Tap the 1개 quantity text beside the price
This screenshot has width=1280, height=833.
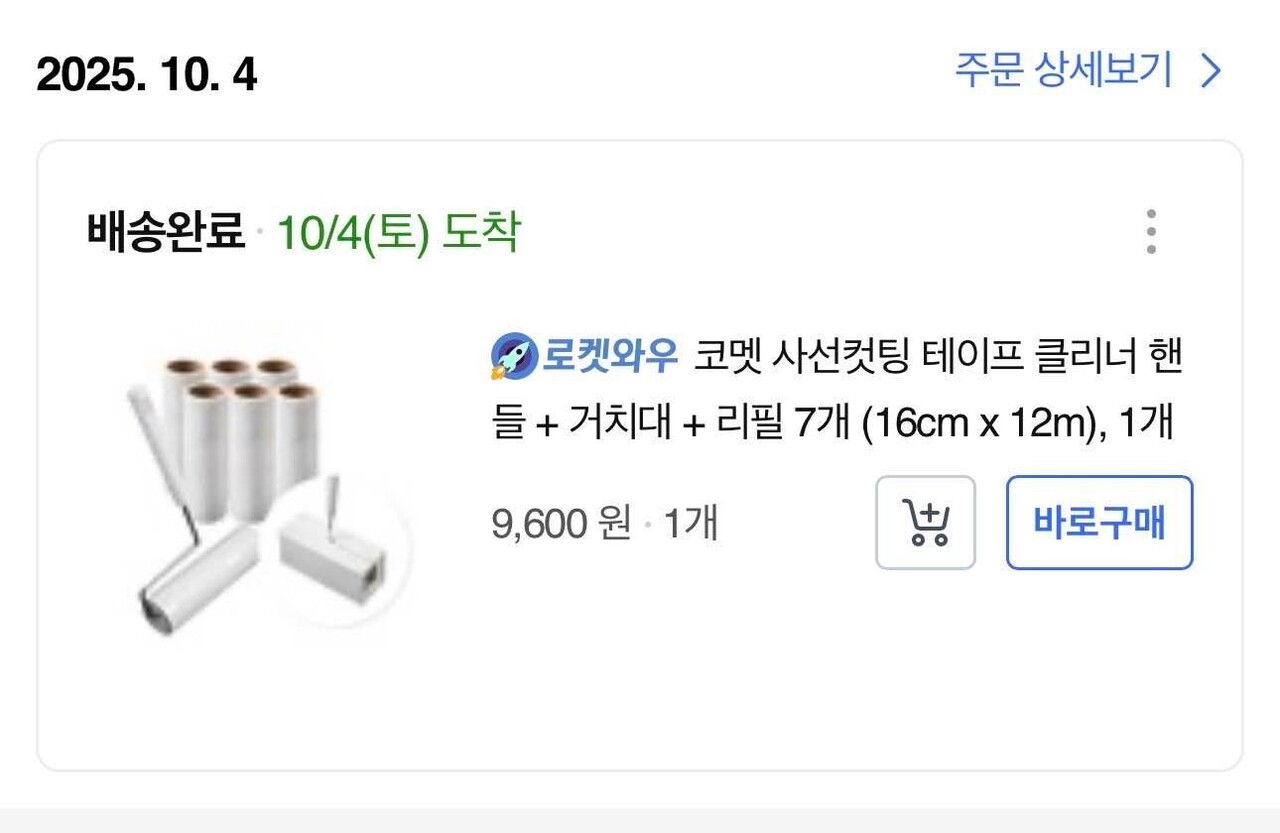coord(694,522)
